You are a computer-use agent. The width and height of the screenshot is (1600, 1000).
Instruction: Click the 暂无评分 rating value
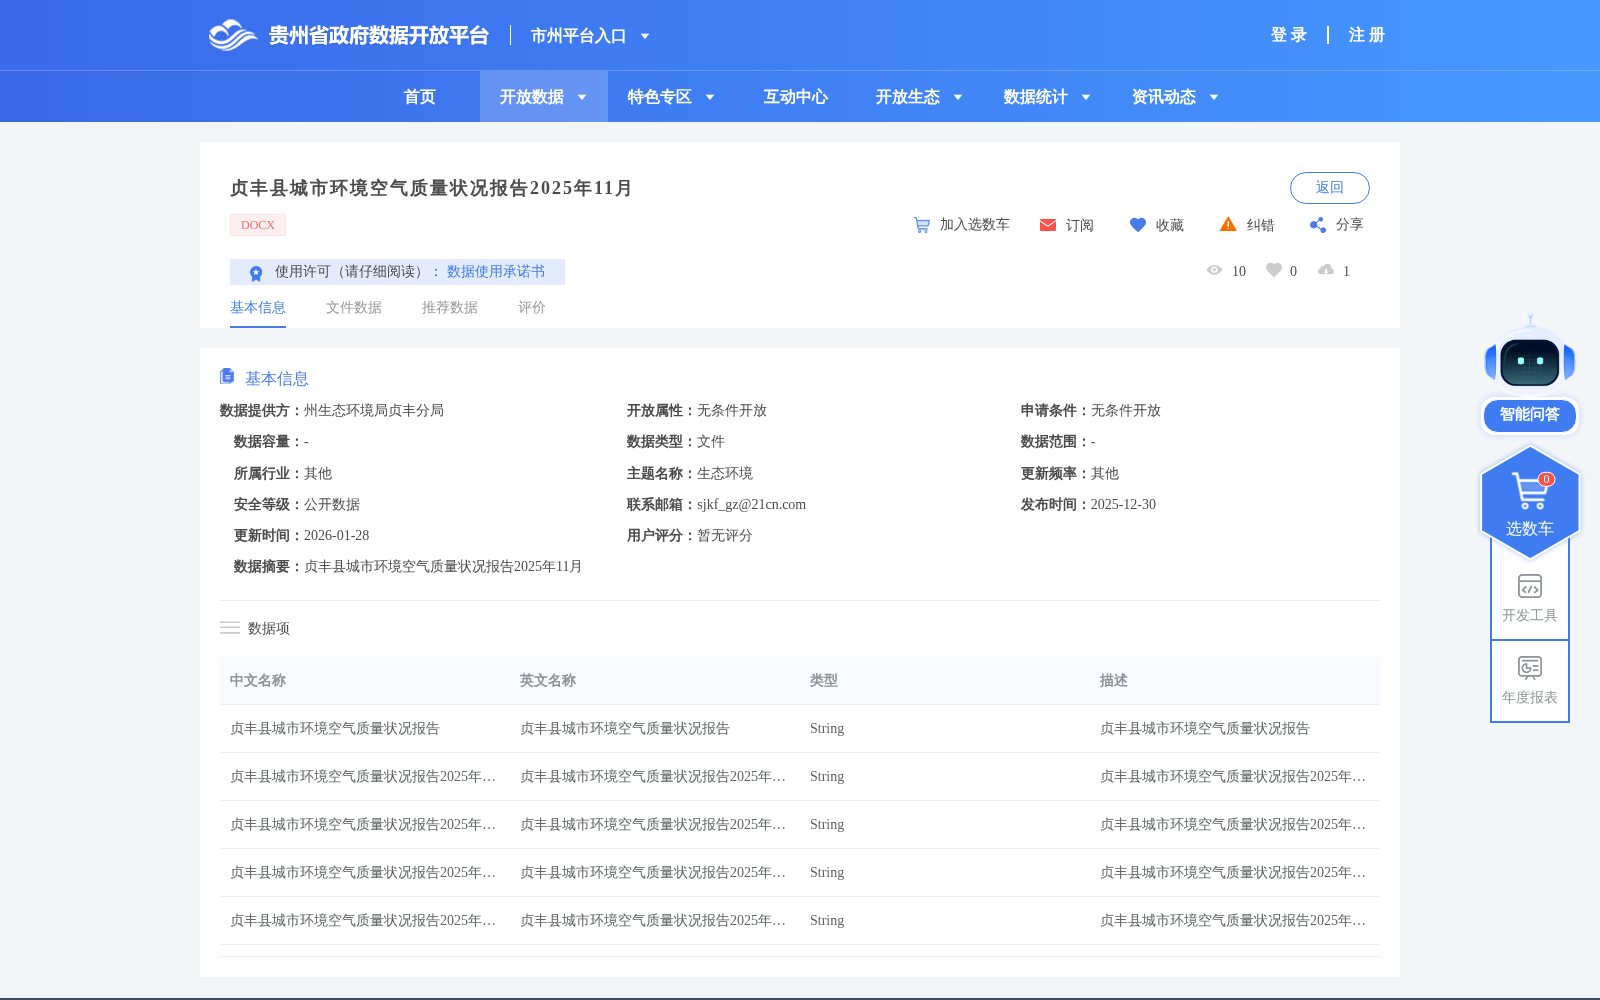point(725,536)
